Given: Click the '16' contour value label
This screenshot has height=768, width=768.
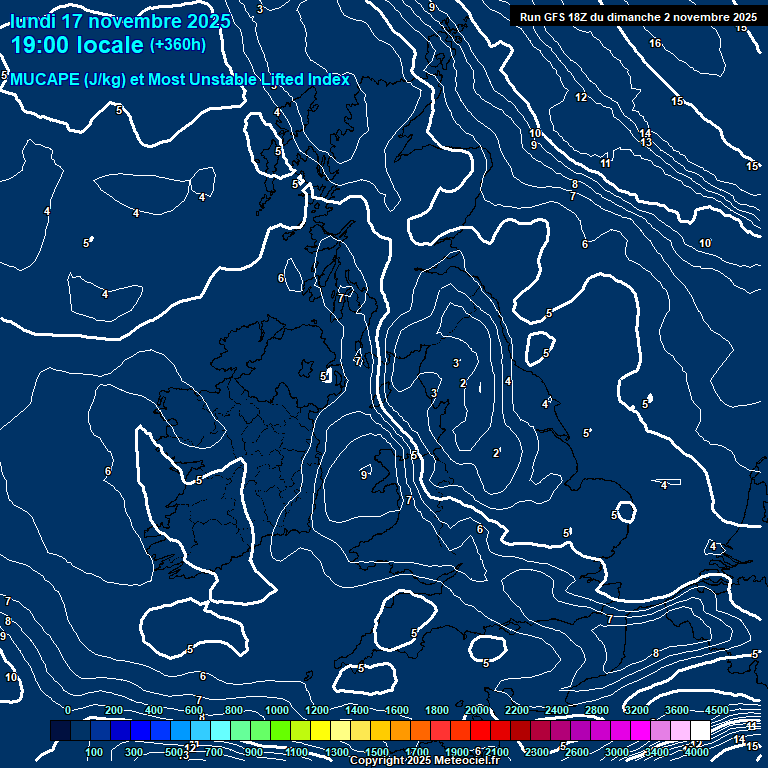Looking at the screenshot, I should point(655,43).
